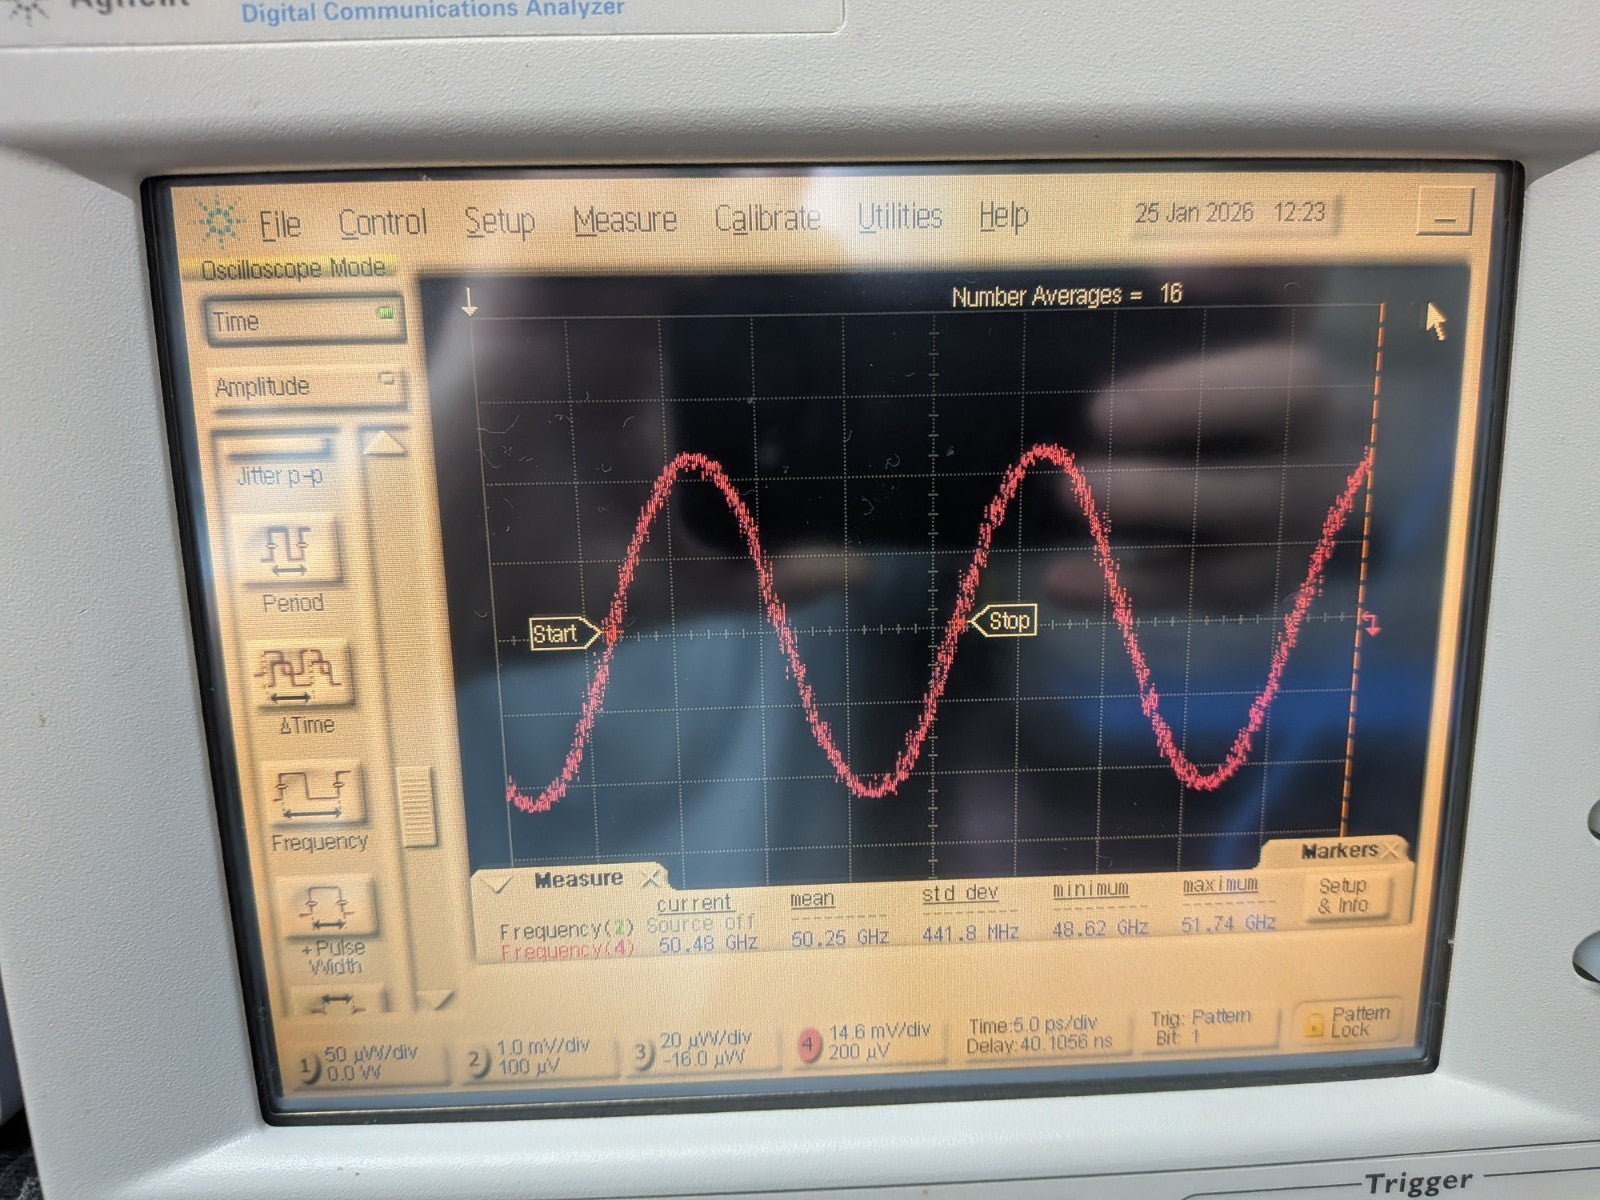Click the Frequency(2) measurement row label
This screenshot has width=1600, height=1200.
pyautogui.click(x=567, y=931)
